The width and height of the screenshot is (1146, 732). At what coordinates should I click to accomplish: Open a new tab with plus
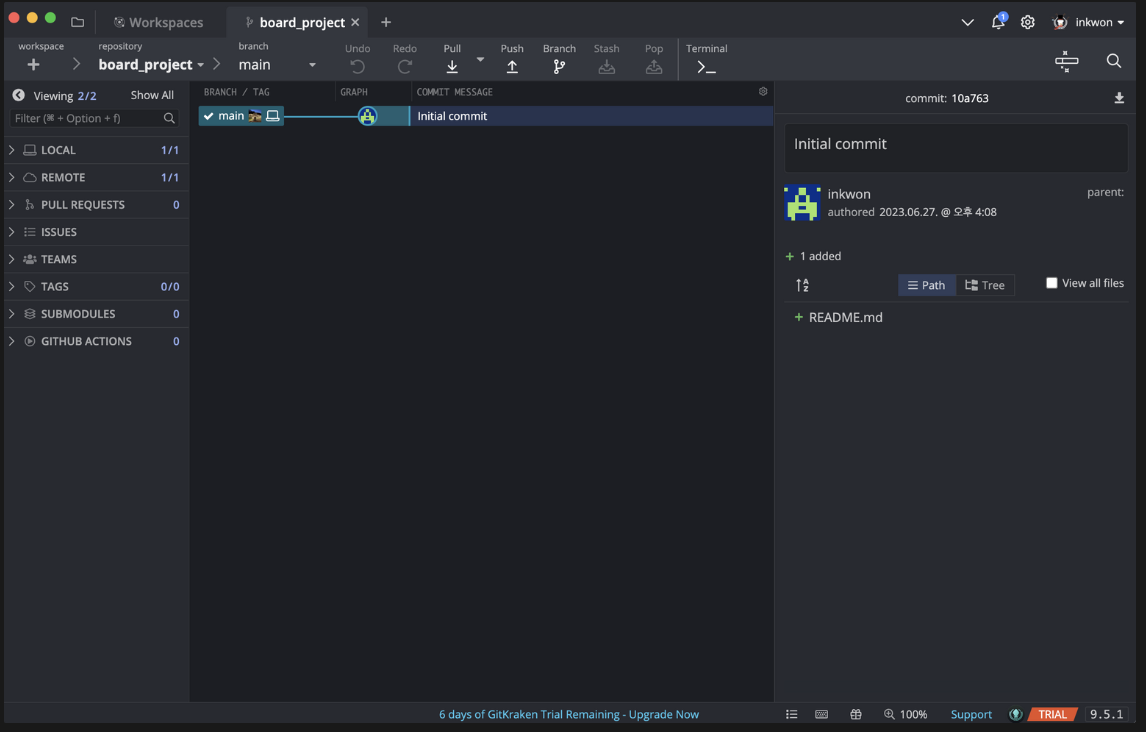coord(386,22)
